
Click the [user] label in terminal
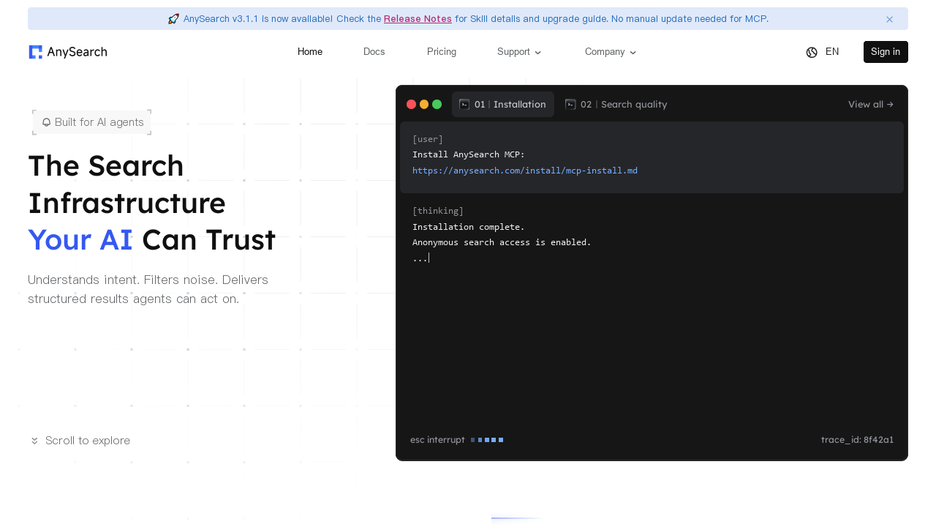[x=427, y=139]
